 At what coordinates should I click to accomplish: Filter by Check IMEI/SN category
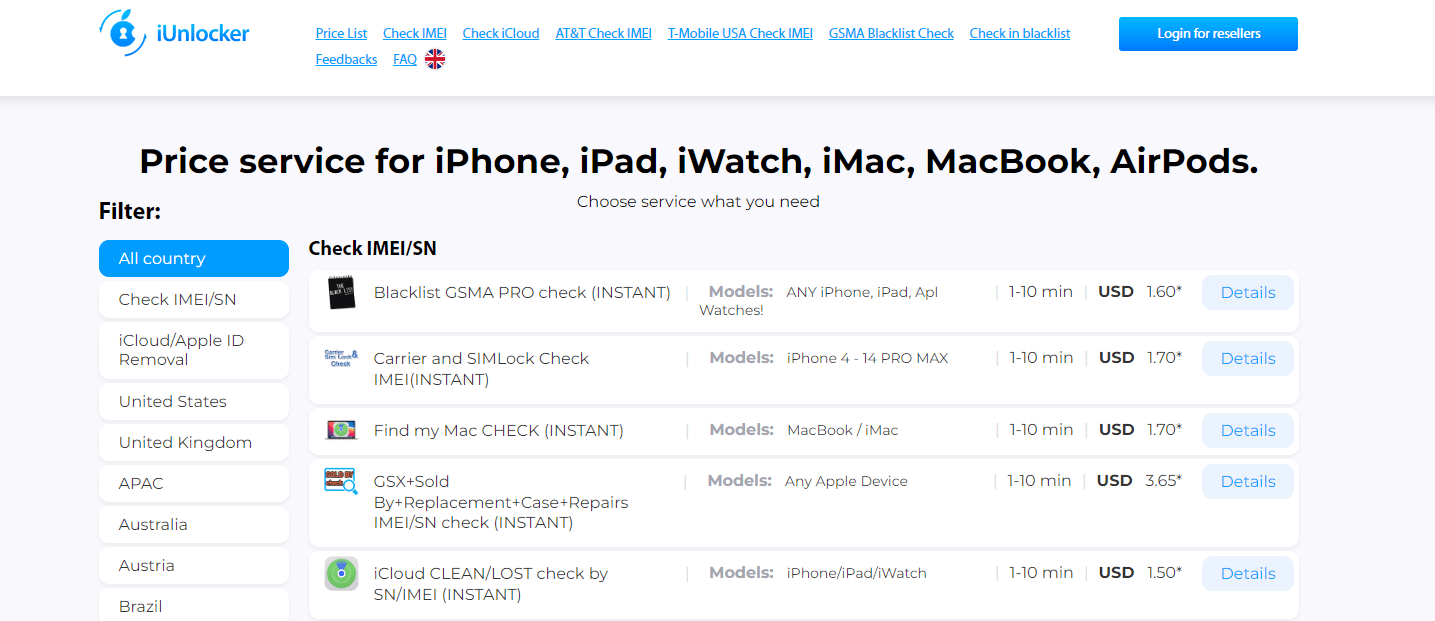coord(193,299)
